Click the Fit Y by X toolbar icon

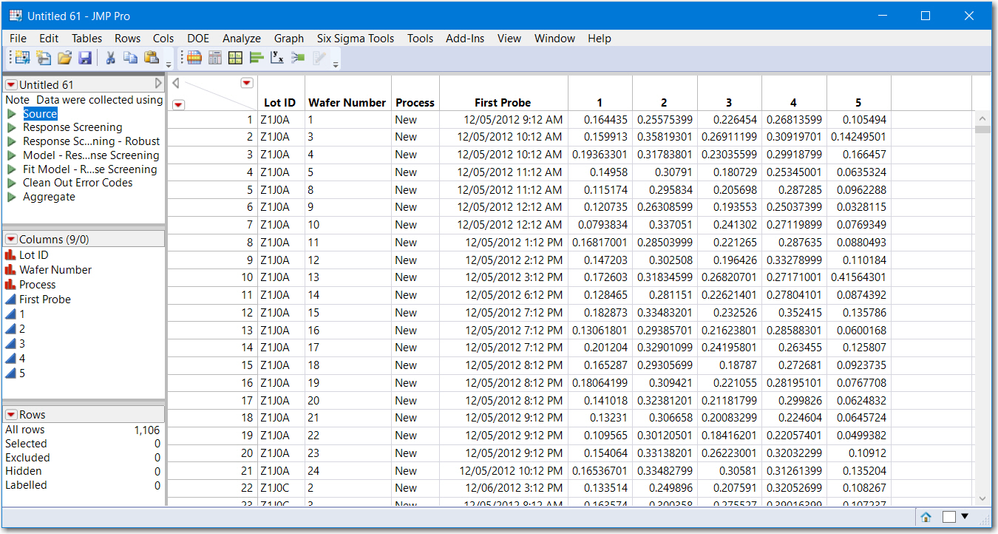(275, 59)
